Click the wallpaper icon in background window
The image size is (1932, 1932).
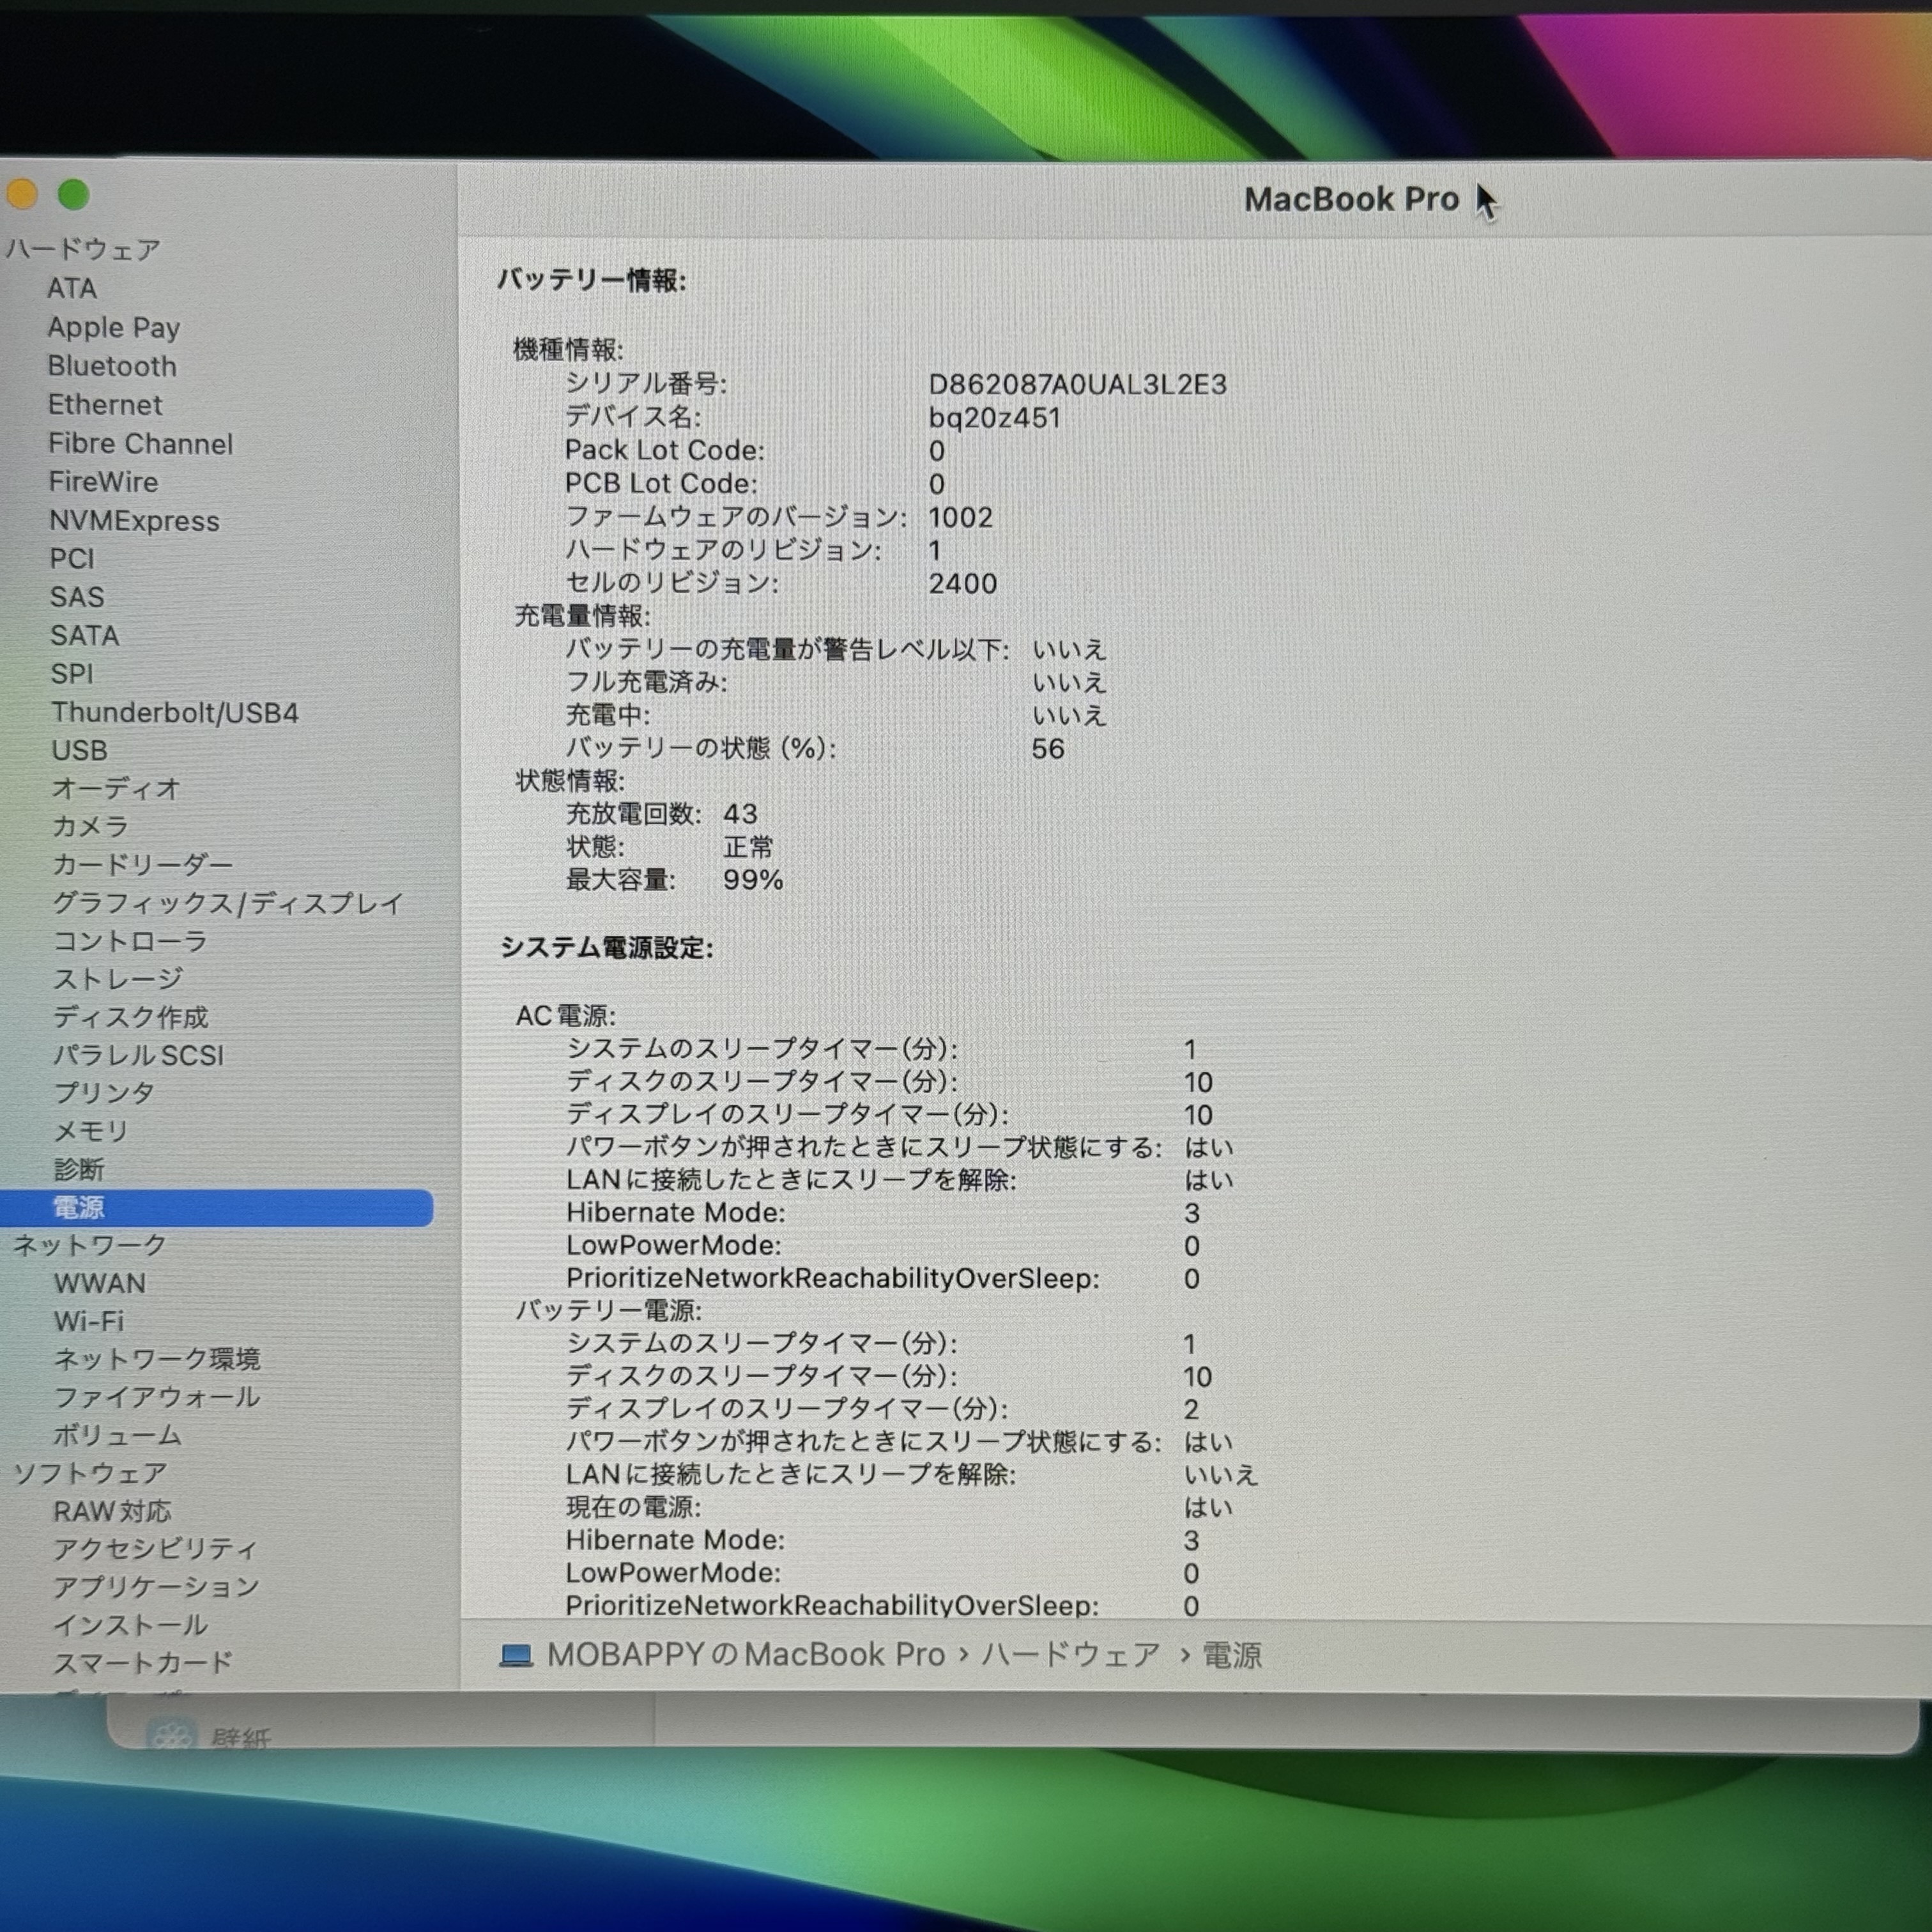click(x=171, y=1735)
